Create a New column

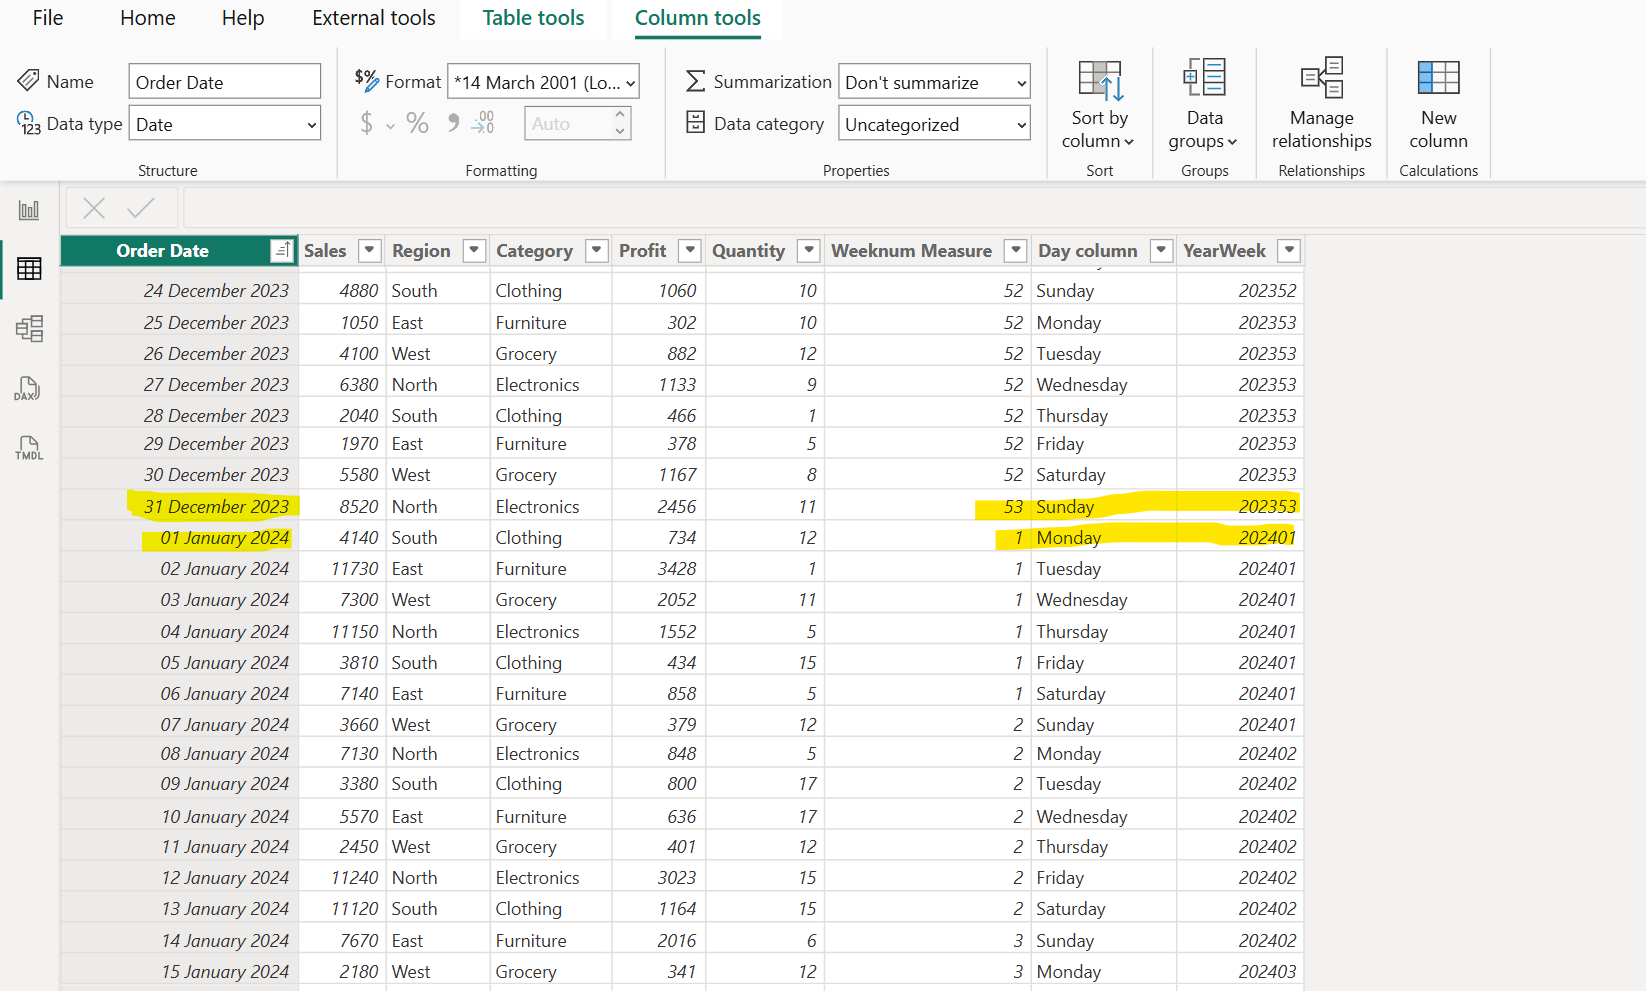tap(1438, 104)
